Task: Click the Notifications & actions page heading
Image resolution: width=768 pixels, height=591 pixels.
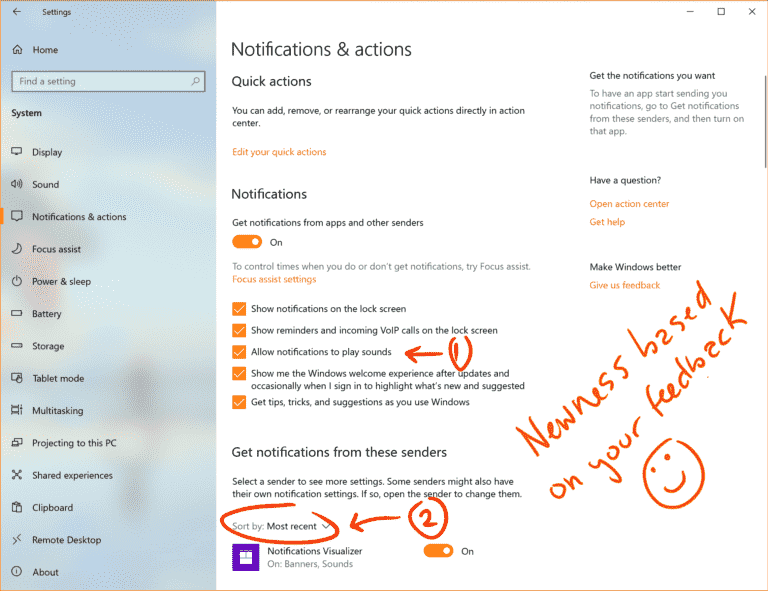Action: pyautogui.click(x=321, y=49)
